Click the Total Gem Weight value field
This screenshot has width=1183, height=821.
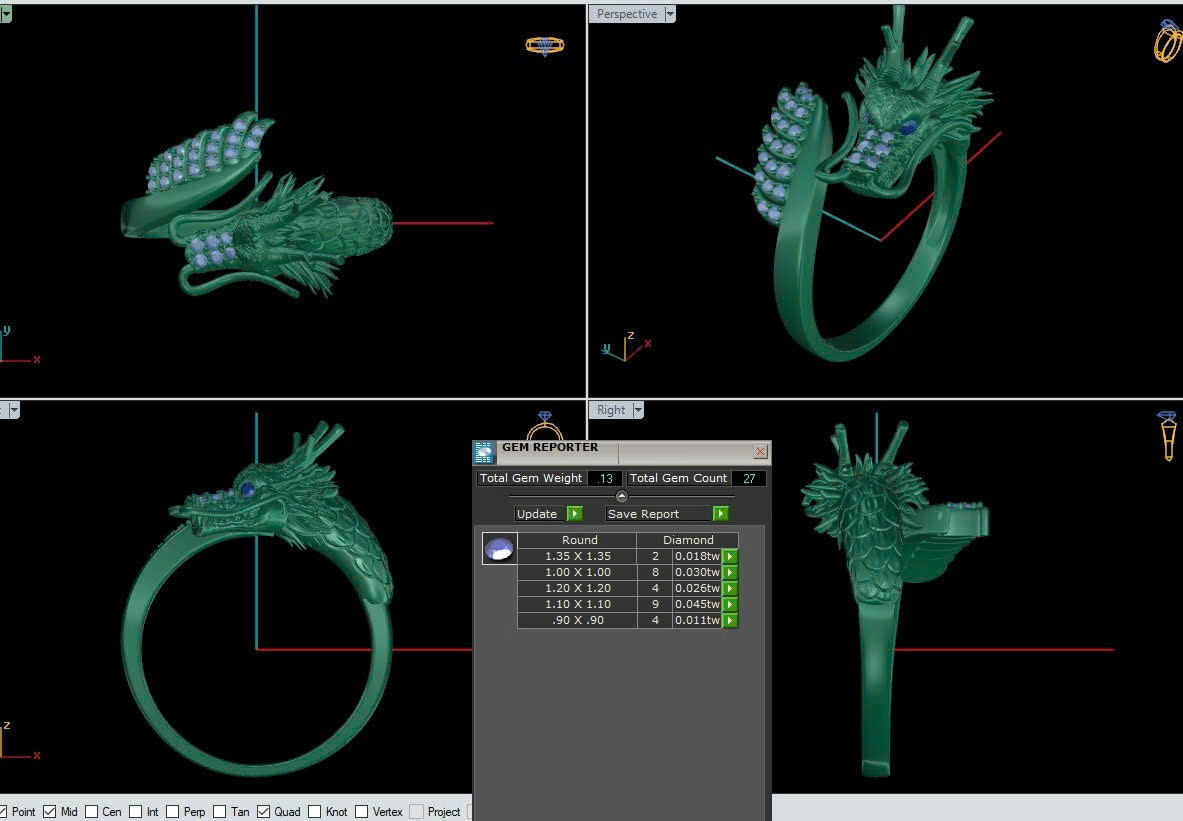pyautogui.click(x=605, y=478)
